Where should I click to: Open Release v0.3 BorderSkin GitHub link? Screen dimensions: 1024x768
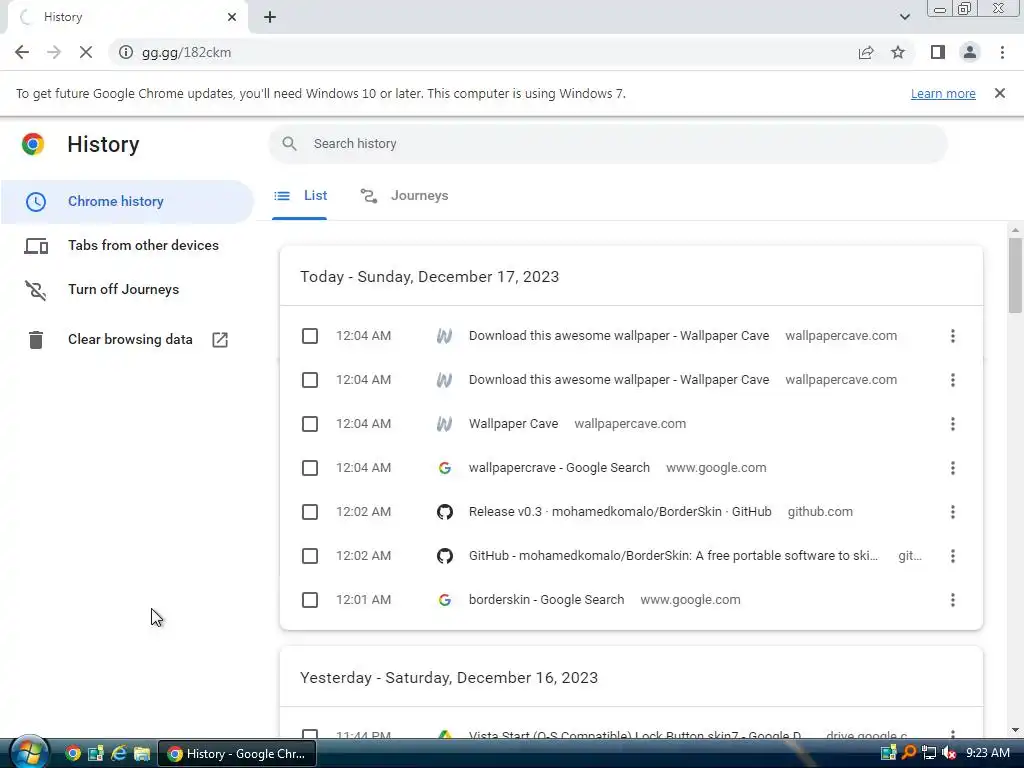tap(620, 512)
